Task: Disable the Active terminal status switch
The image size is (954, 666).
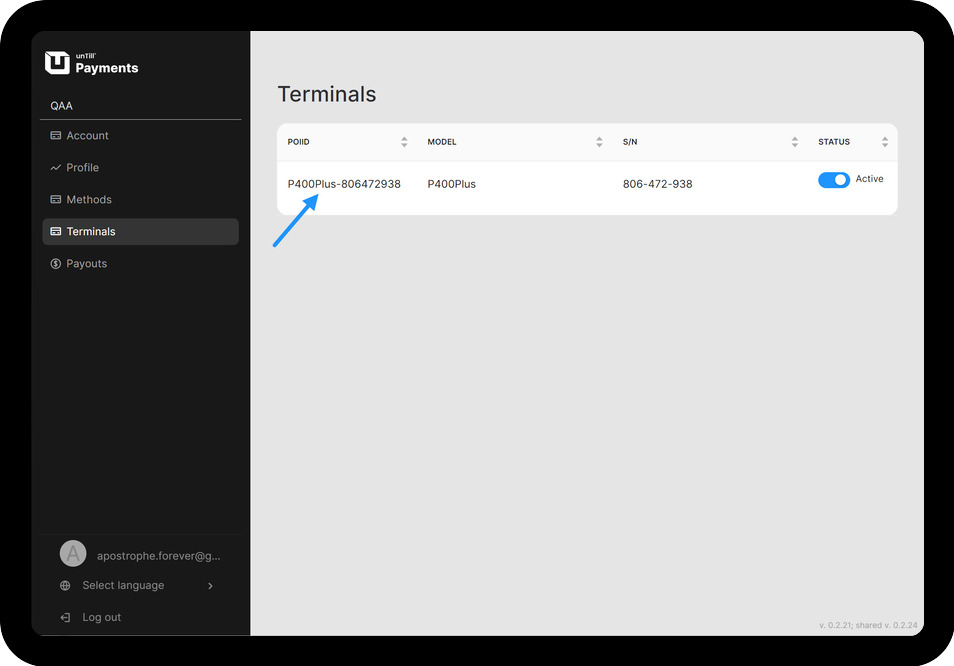Action: click(833, 180)
